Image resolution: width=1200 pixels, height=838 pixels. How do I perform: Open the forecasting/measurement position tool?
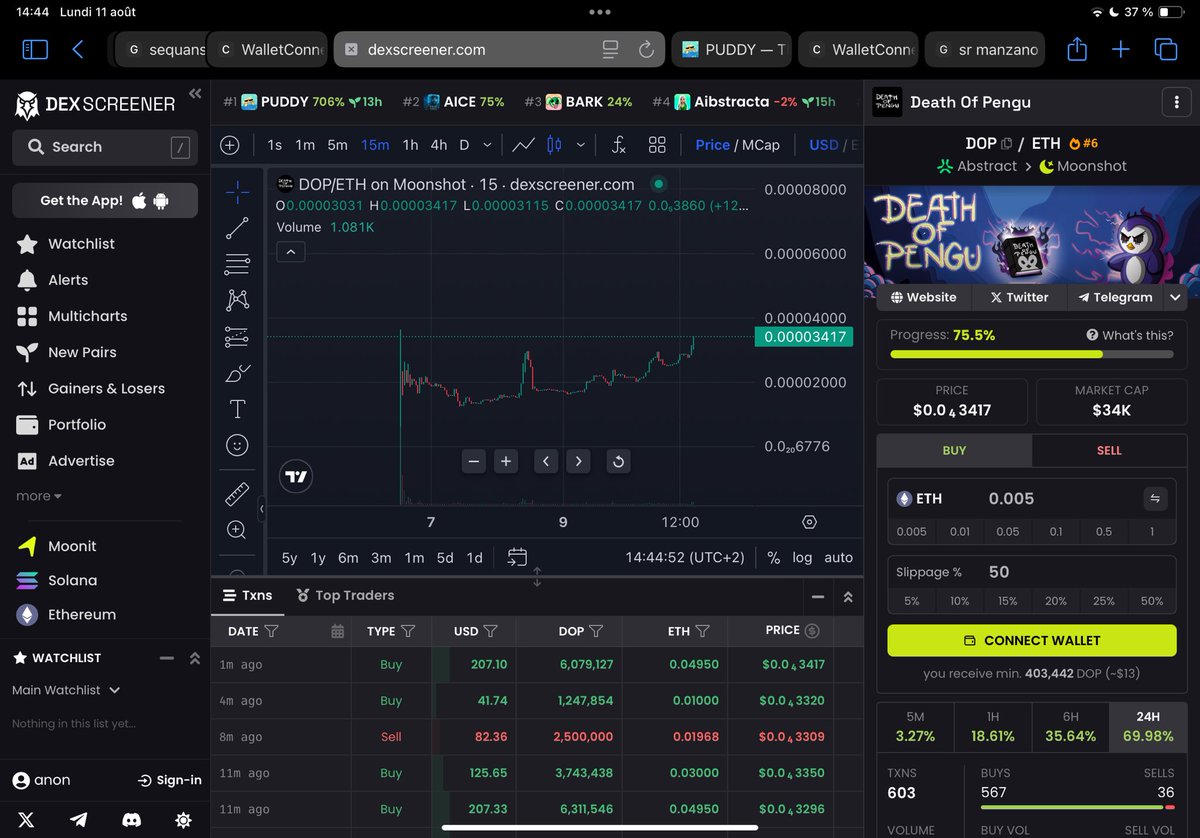[237, 337]
